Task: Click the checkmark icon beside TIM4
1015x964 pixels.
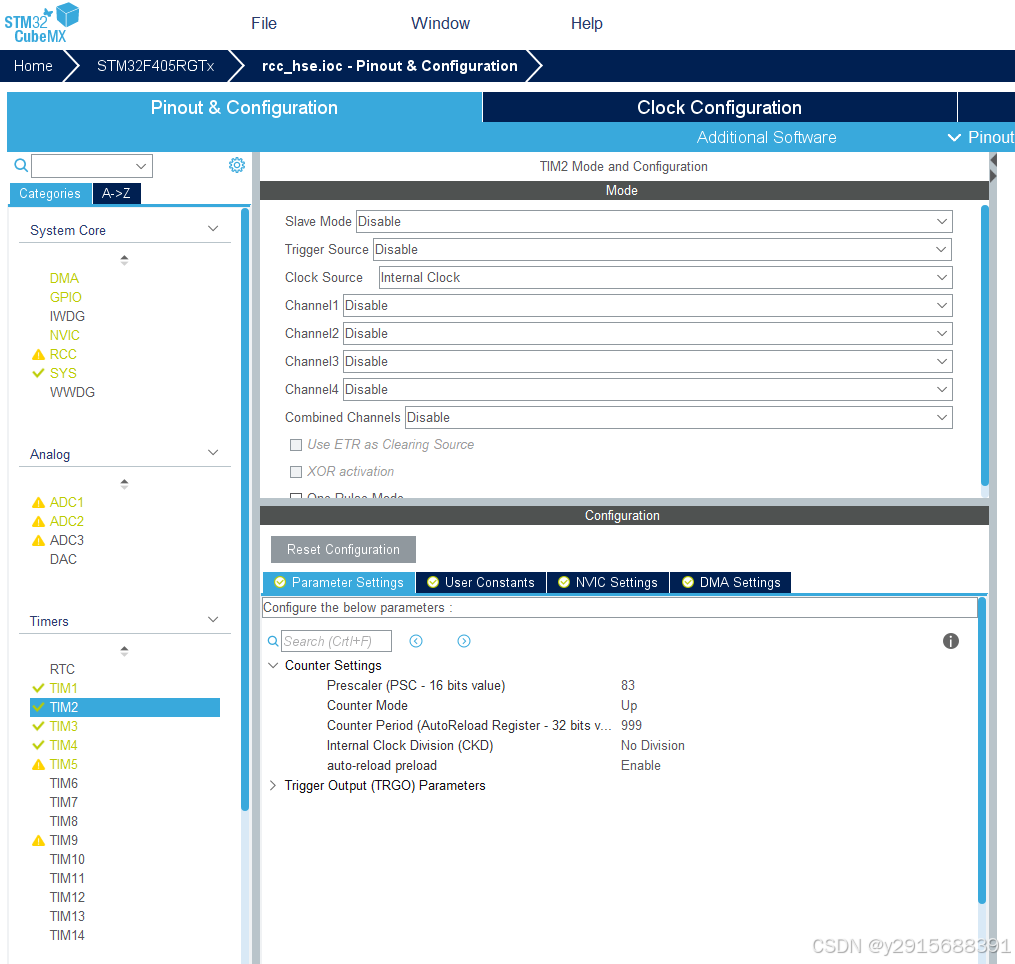Action: 38,745
